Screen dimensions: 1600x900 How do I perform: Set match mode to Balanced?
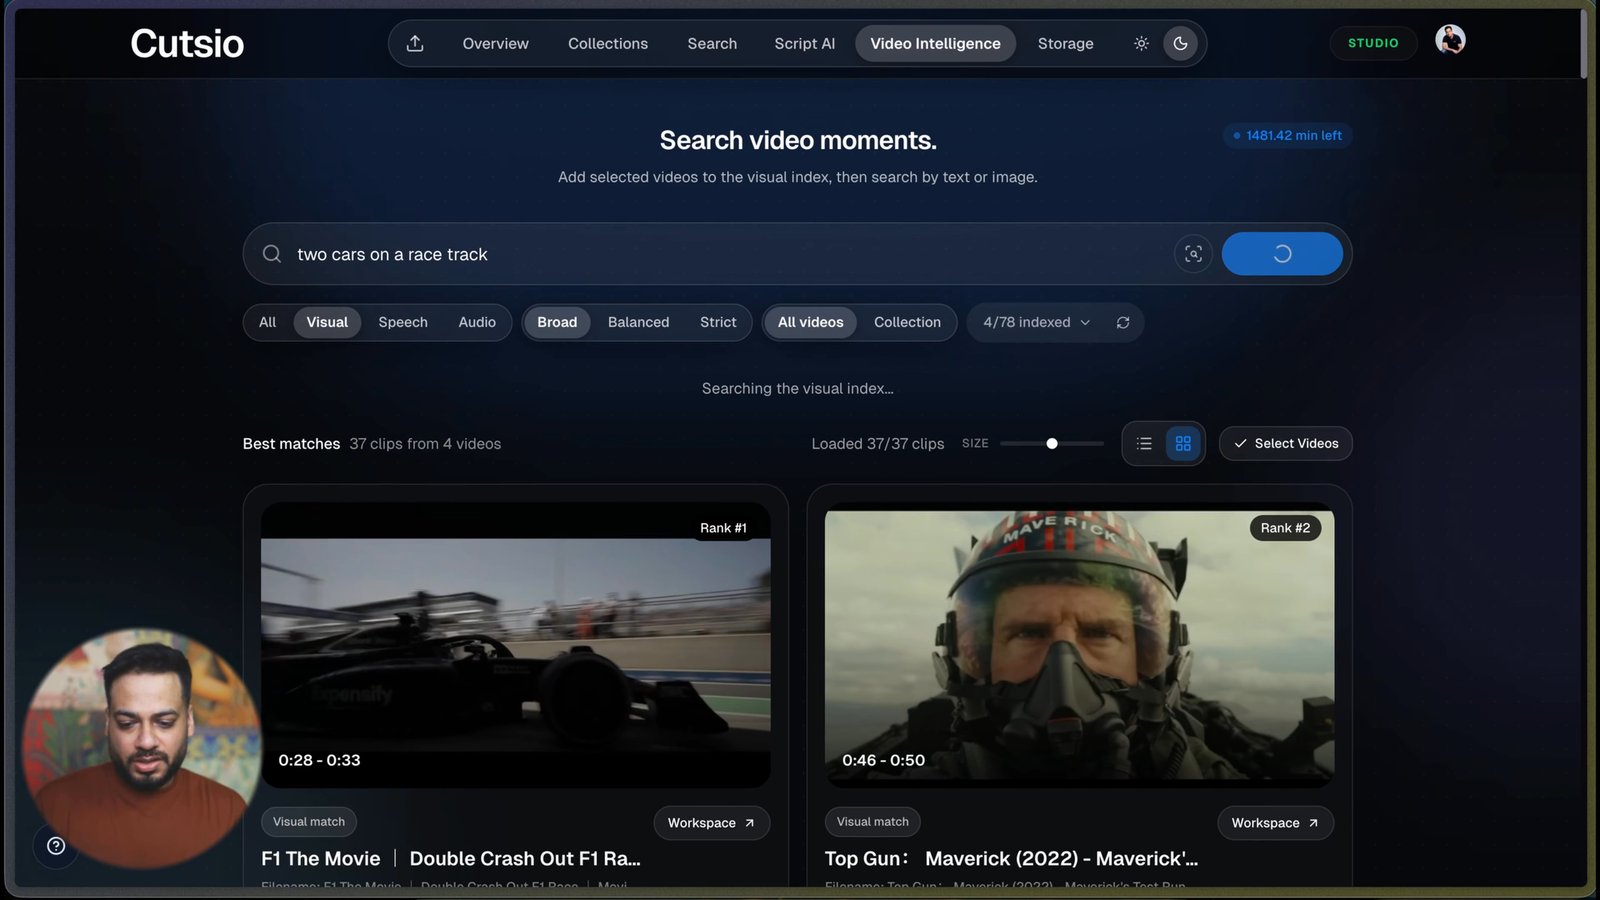click(638, 322)
